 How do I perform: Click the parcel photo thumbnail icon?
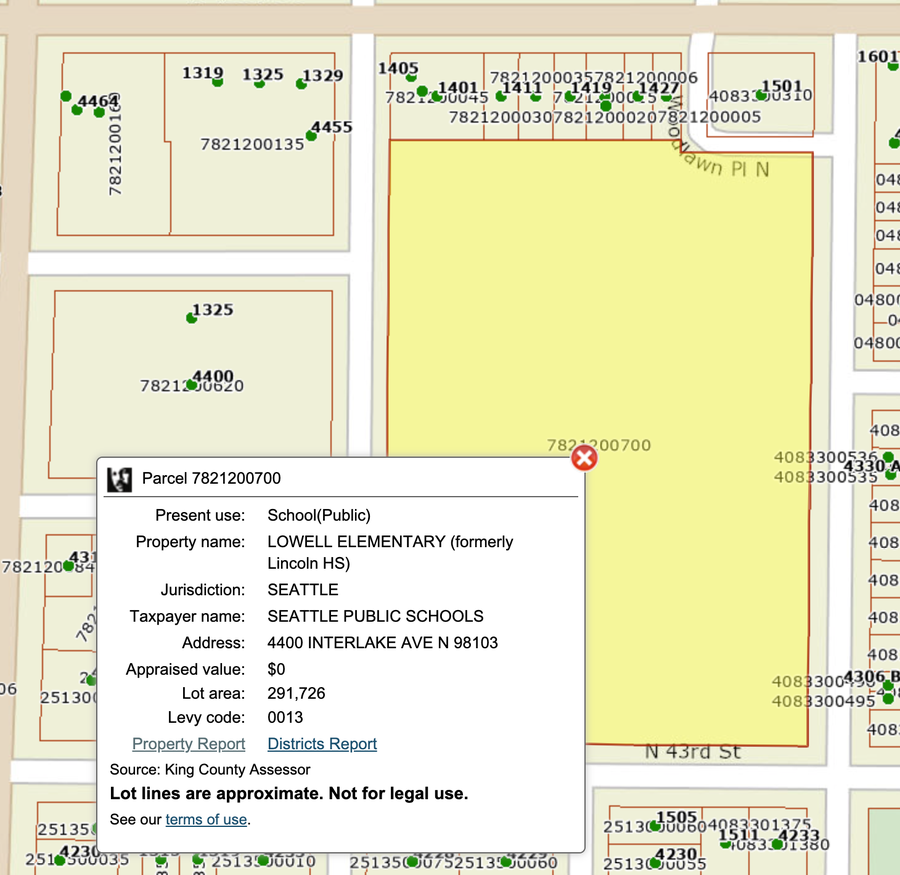(x=120, y=479)
